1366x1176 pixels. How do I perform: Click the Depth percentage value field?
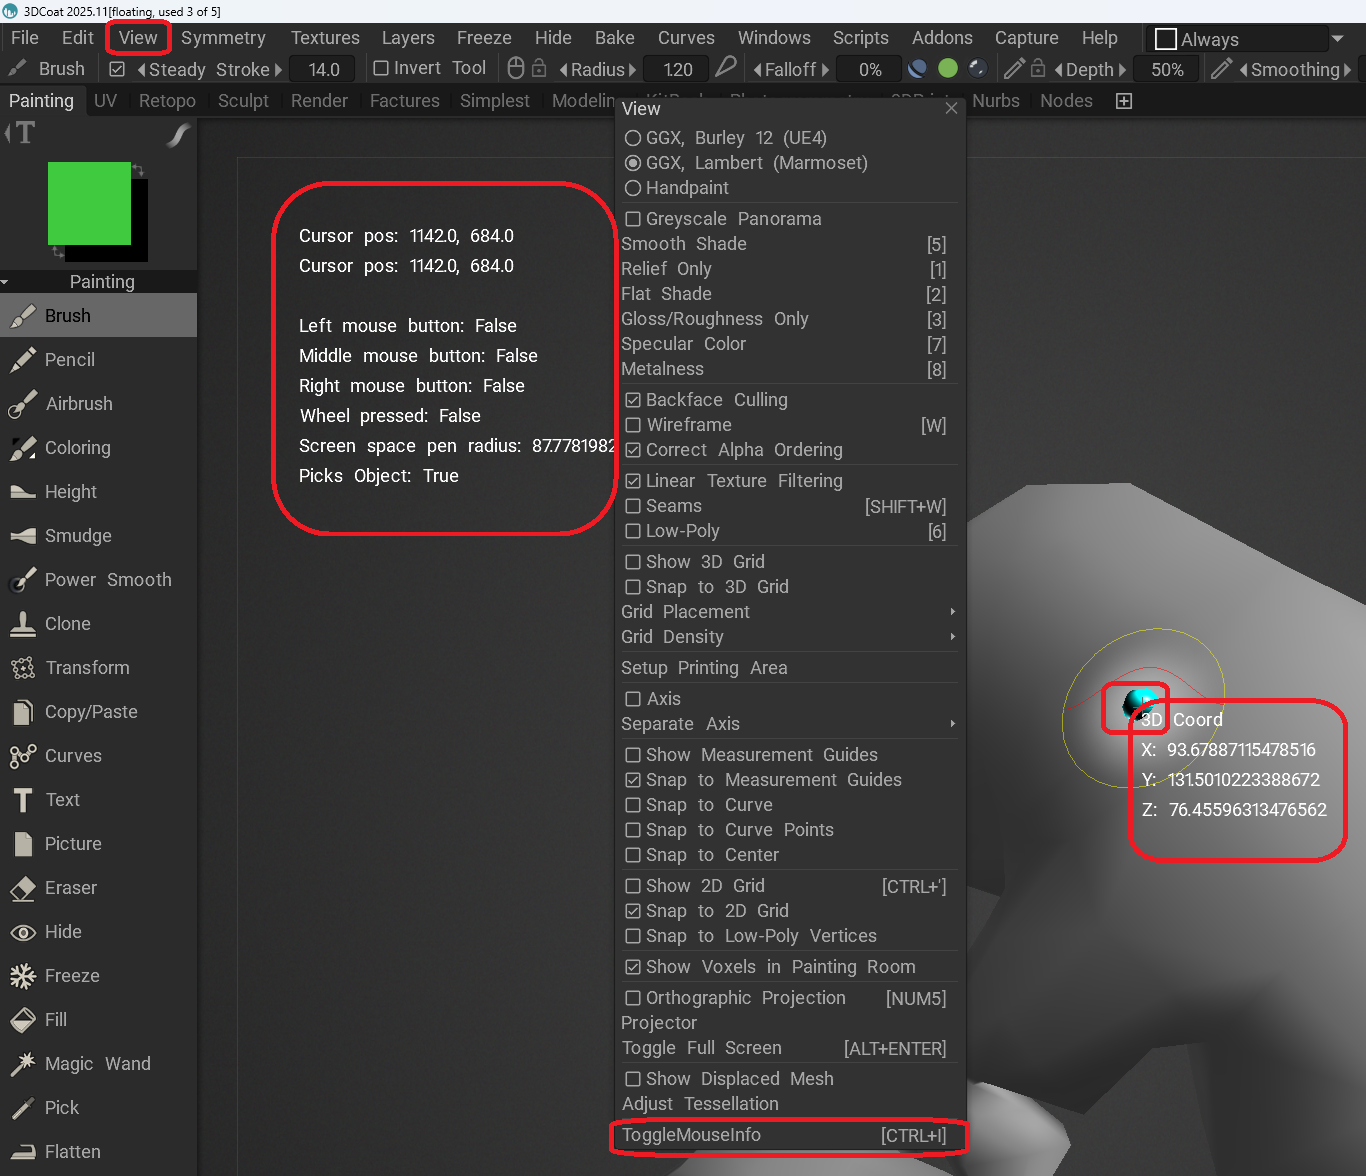[x=1167, y=70]
